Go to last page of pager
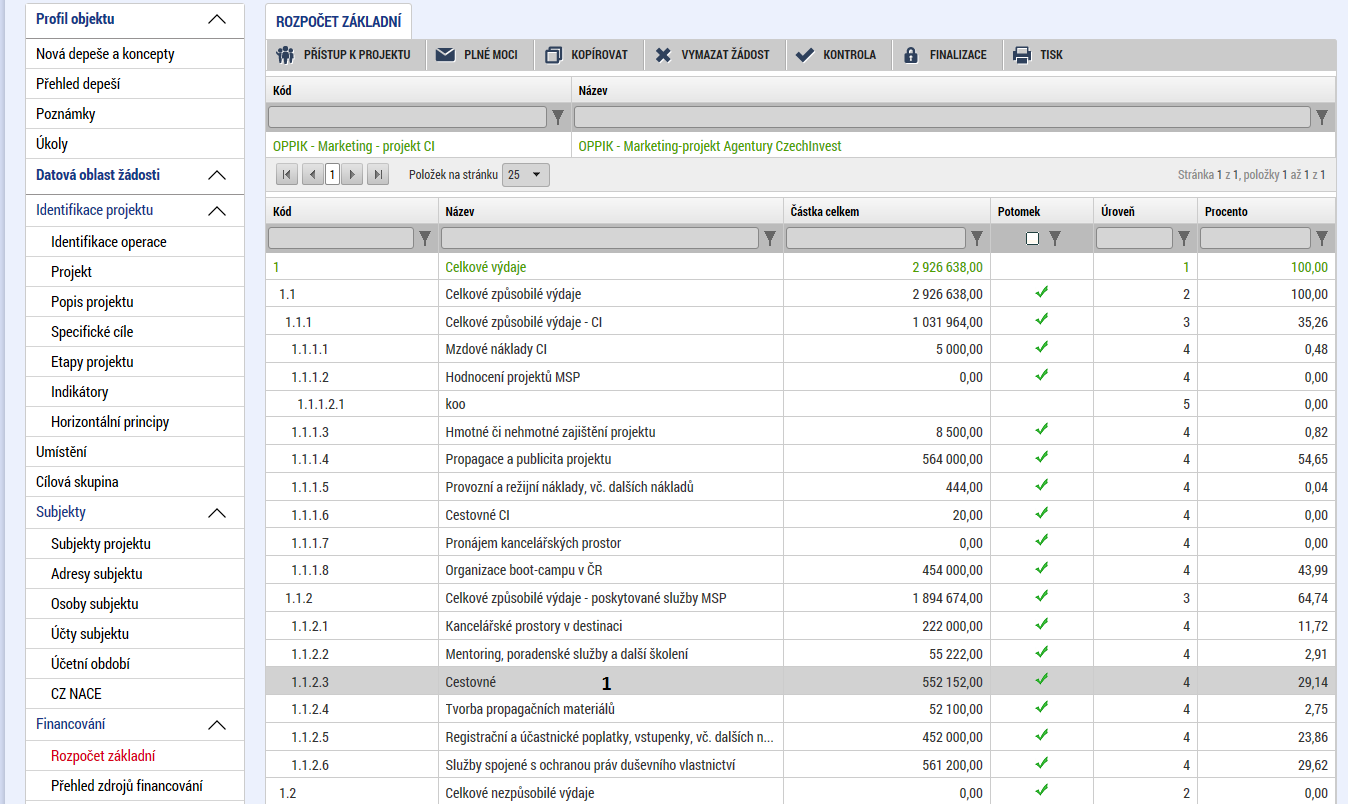Image resolution: width=1348 pixels, height=804 pixels. pos(378,175)
